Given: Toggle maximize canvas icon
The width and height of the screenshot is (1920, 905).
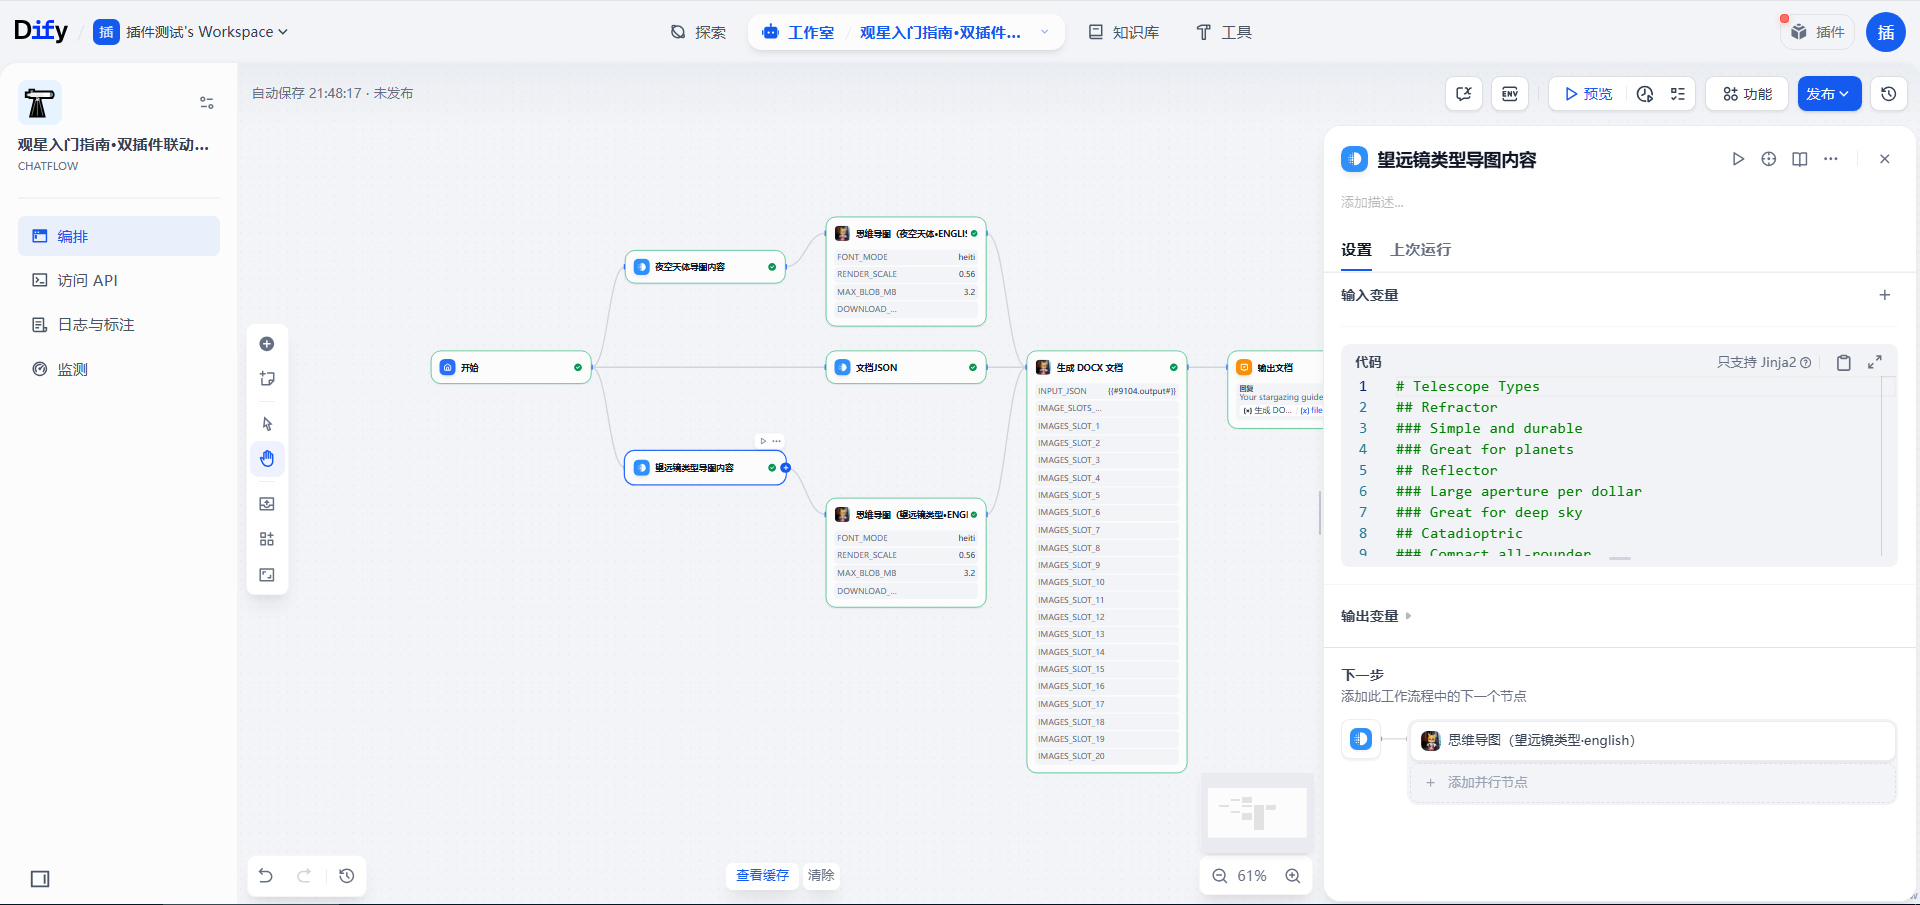Looking at the screenshot, I should [x=267, y=575].
